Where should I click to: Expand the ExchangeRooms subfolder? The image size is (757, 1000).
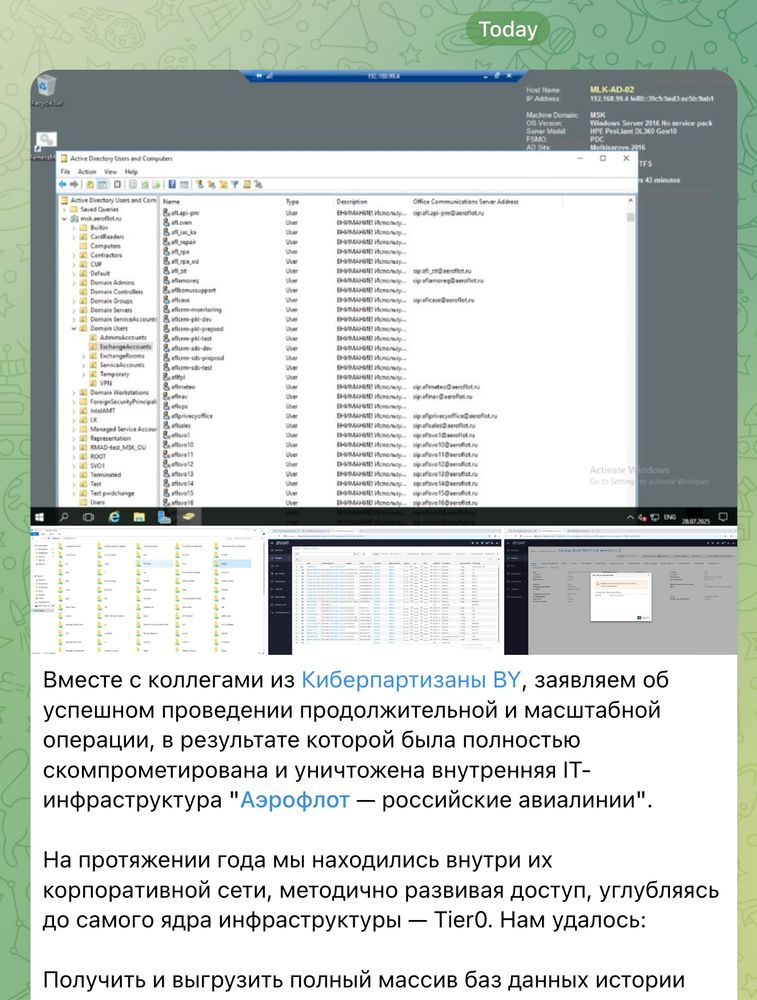click(84, 356)
